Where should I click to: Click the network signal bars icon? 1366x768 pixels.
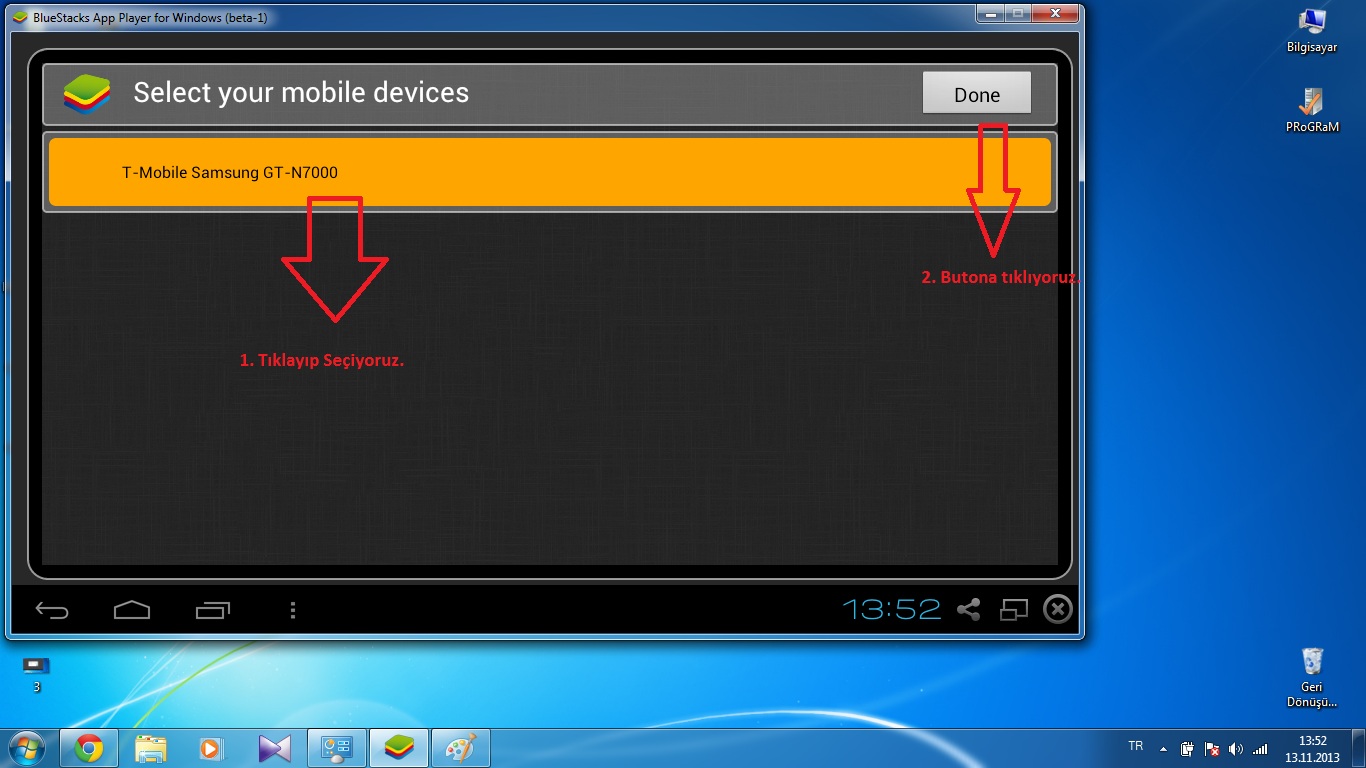pos(1260,748)
